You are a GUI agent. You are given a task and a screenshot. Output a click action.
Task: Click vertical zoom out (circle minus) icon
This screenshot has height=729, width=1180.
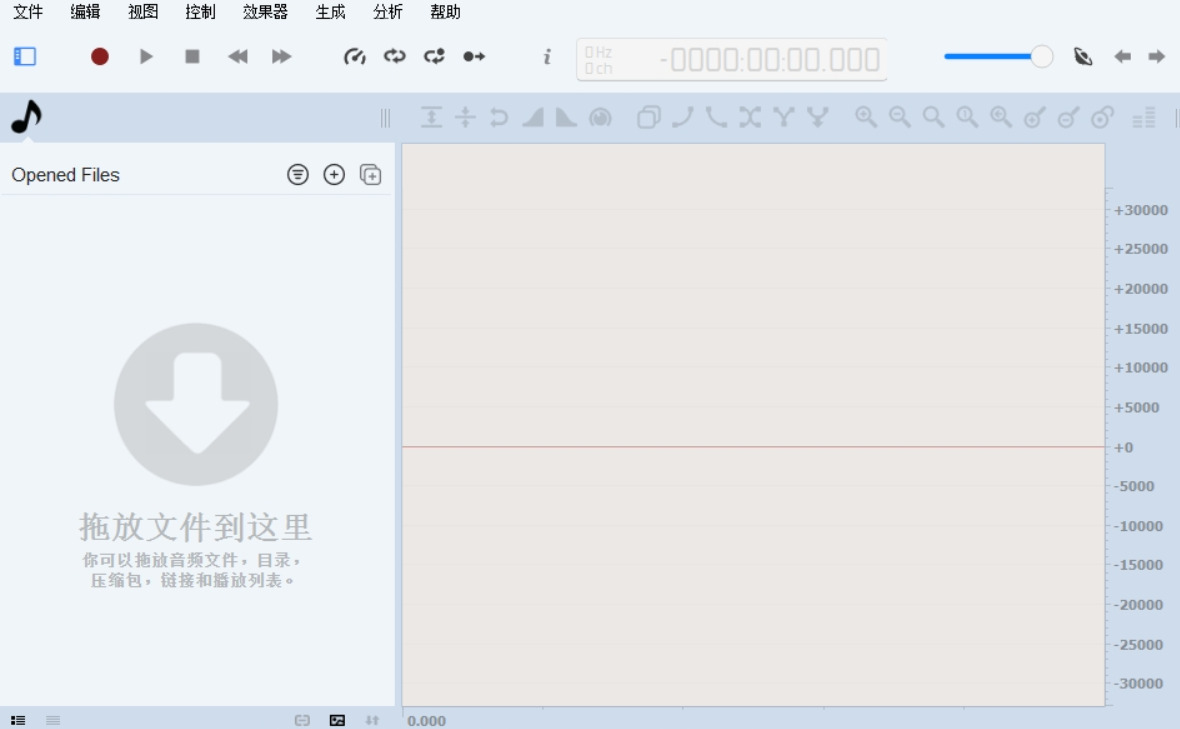click(x=1069, y=117)
